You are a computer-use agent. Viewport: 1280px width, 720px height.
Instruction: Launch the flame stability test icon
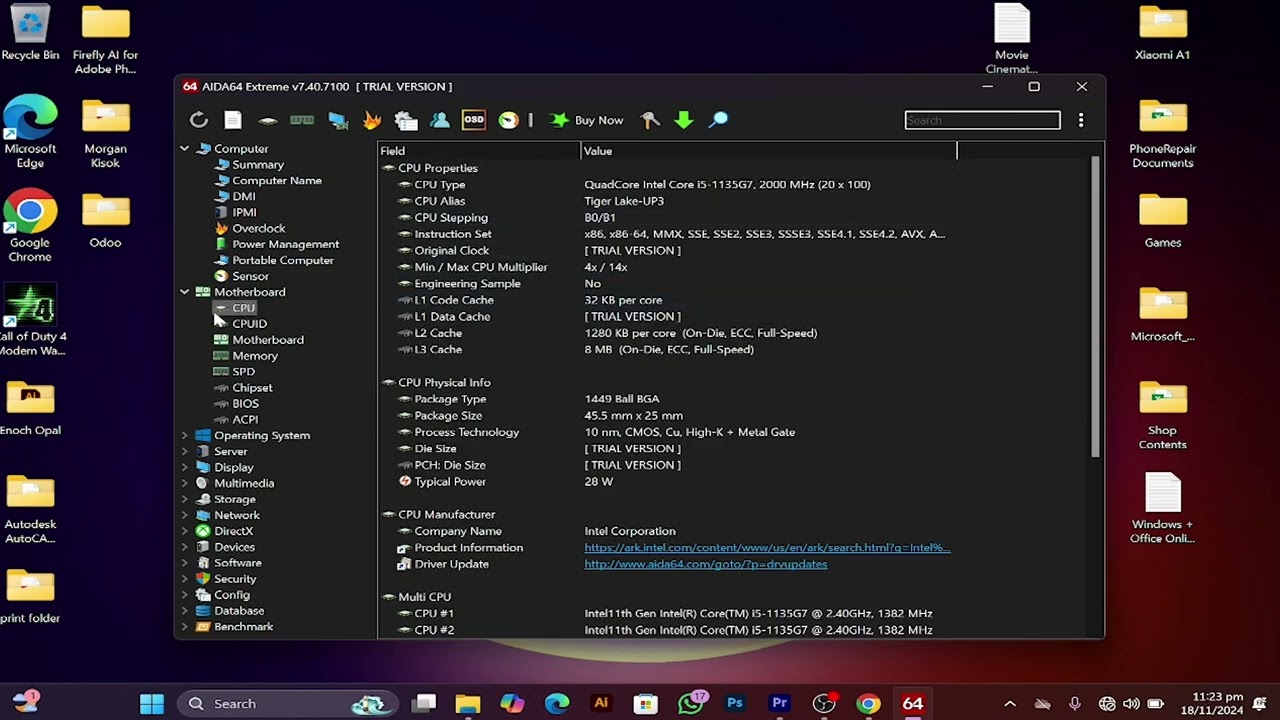372,120
